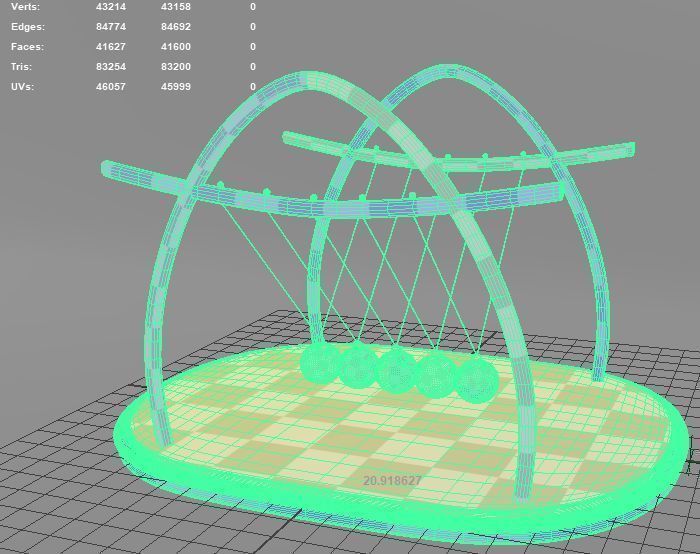Click the 20.918627 measurement on the base
Image resolution: width=700 pixels, height=554 pixels.
[x=392, y=481]
